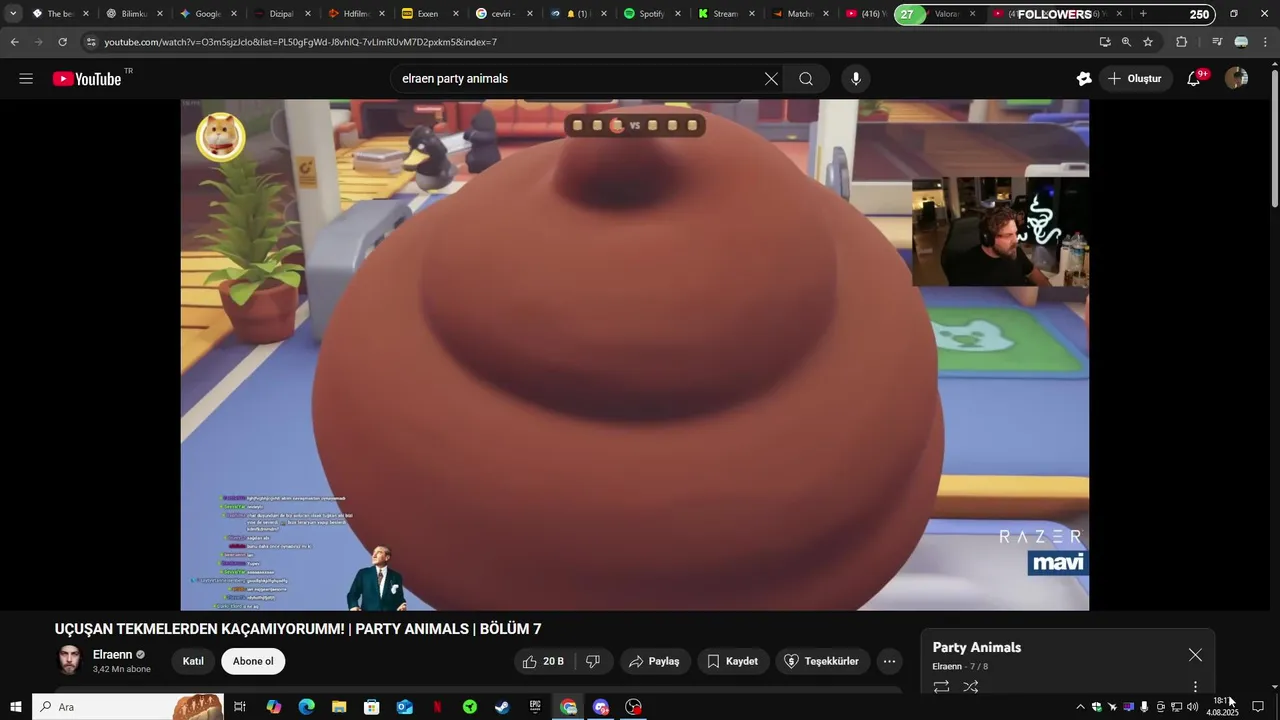Run search with the magnifier button
The width and height of the screenshot is (1280, 720).
point(806,79)
